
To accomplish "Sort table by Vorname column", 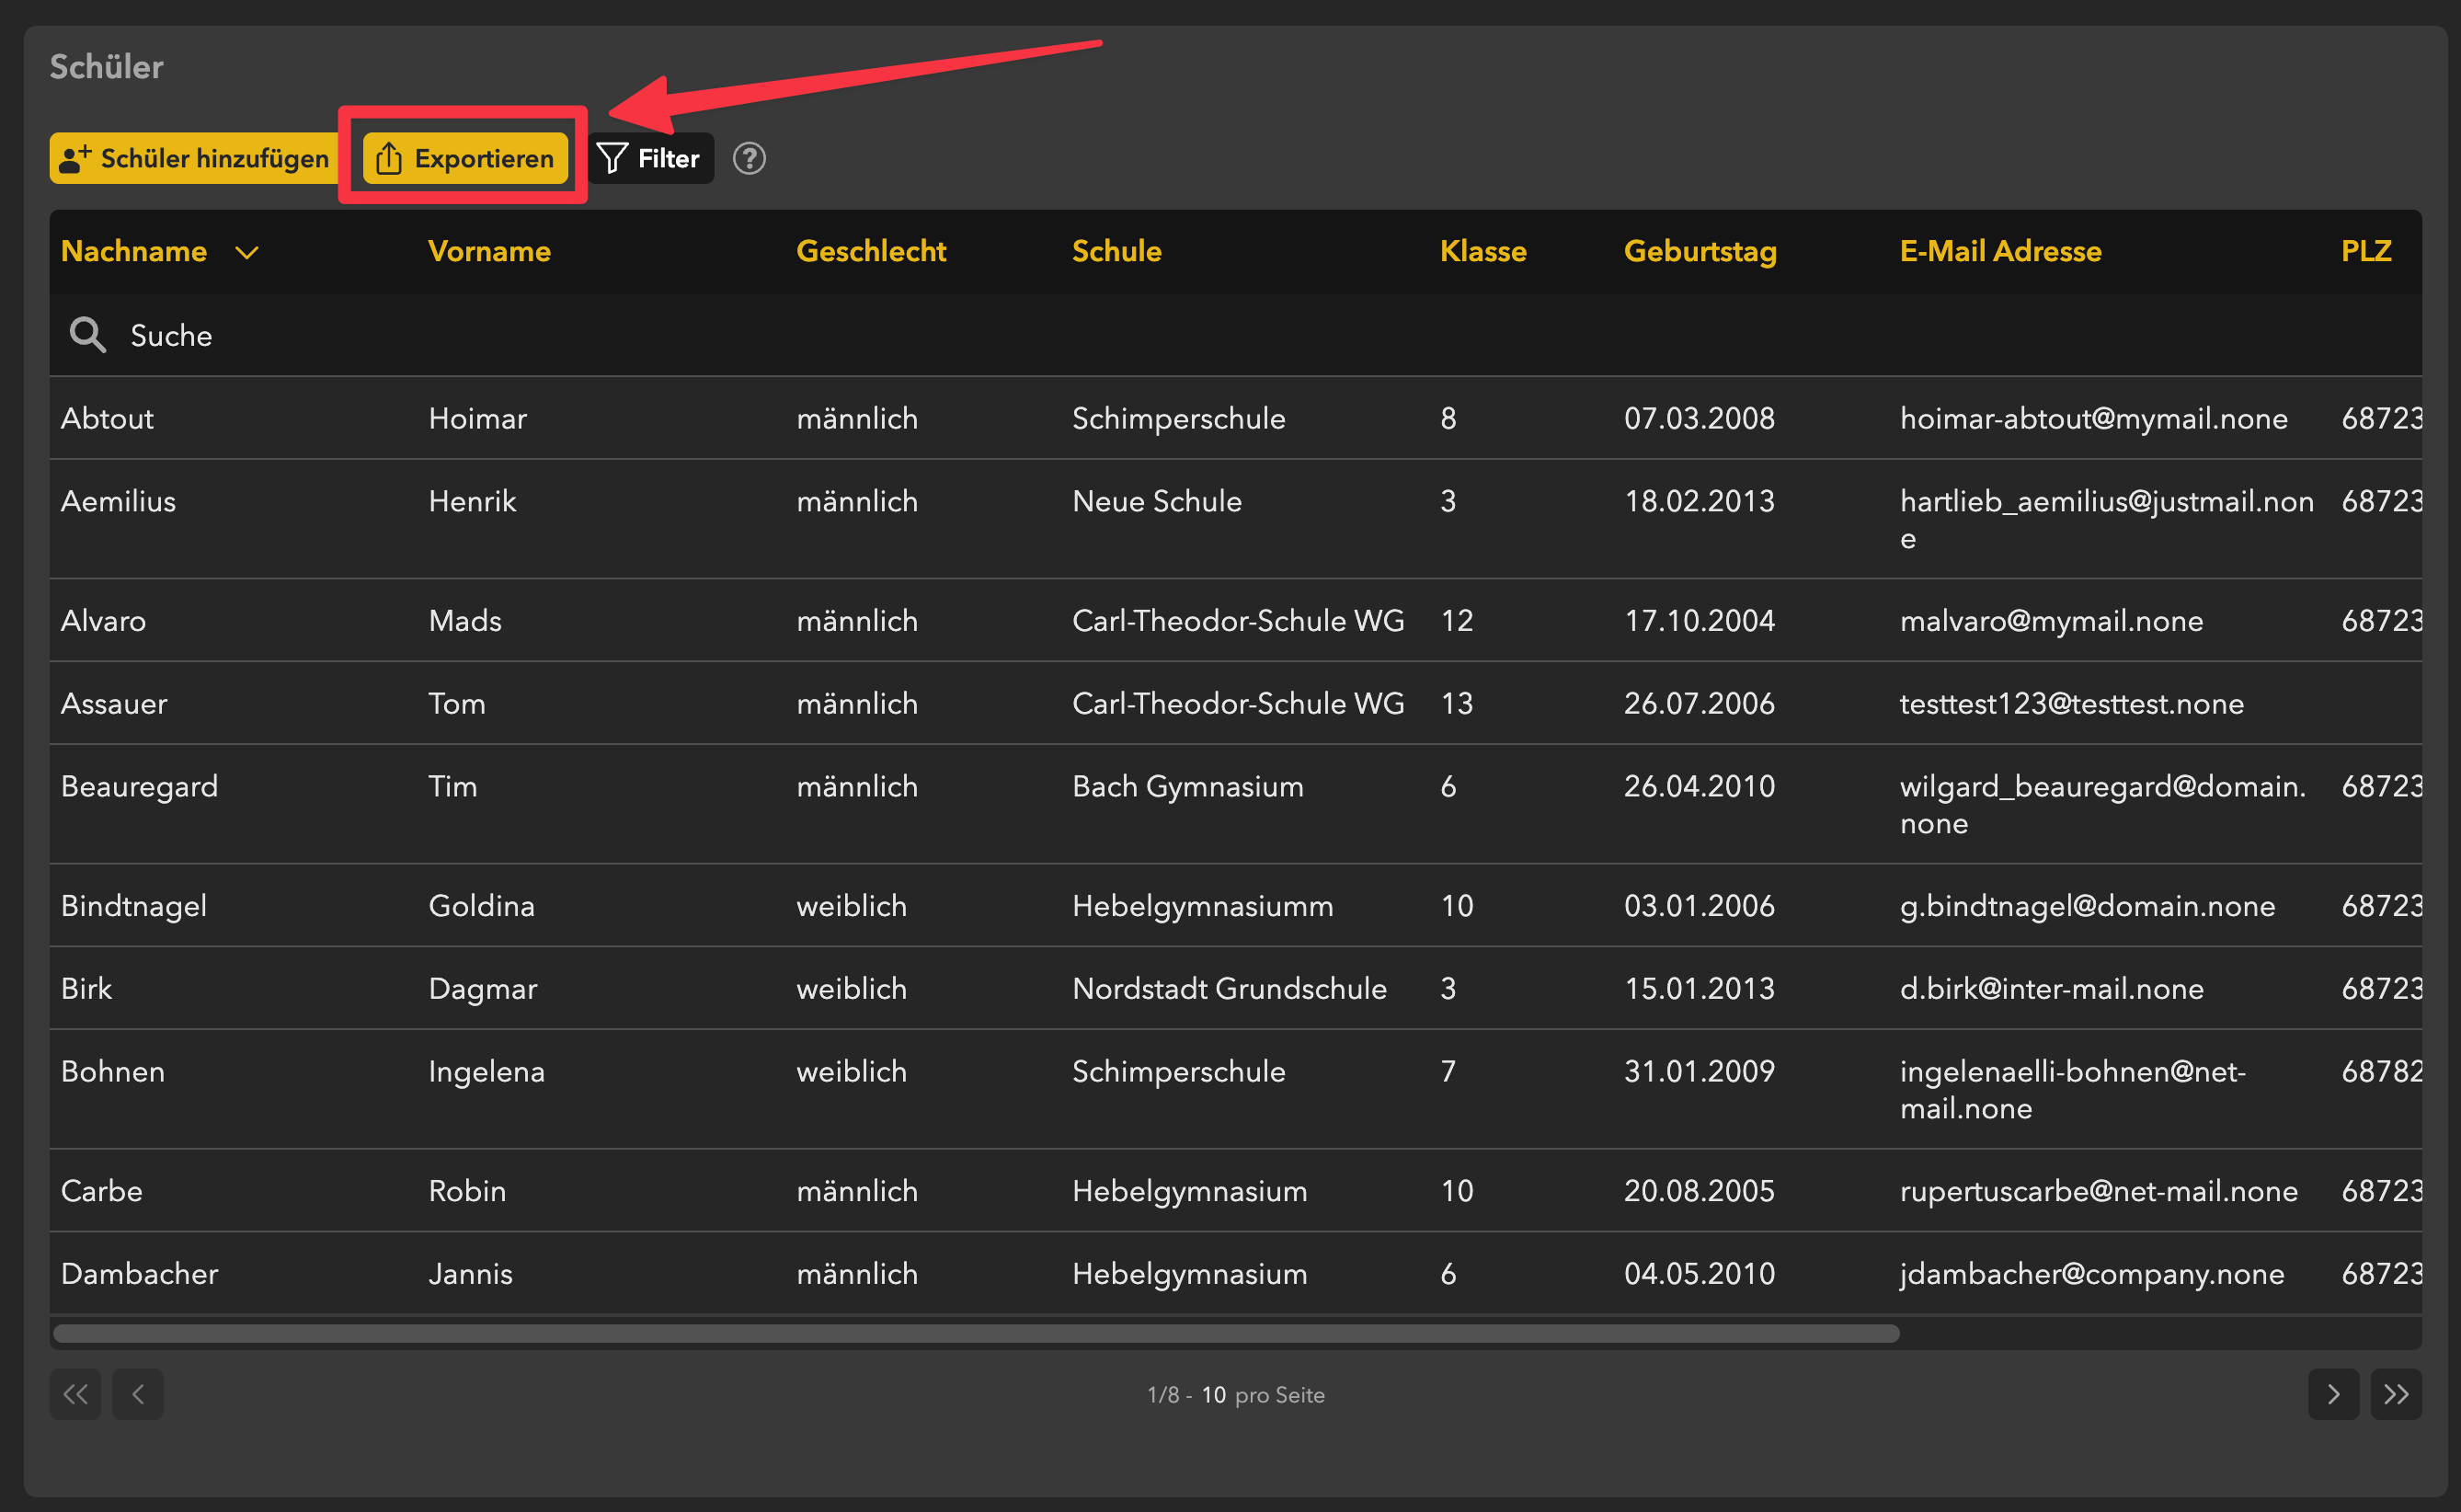I will (x=489, y=251).
